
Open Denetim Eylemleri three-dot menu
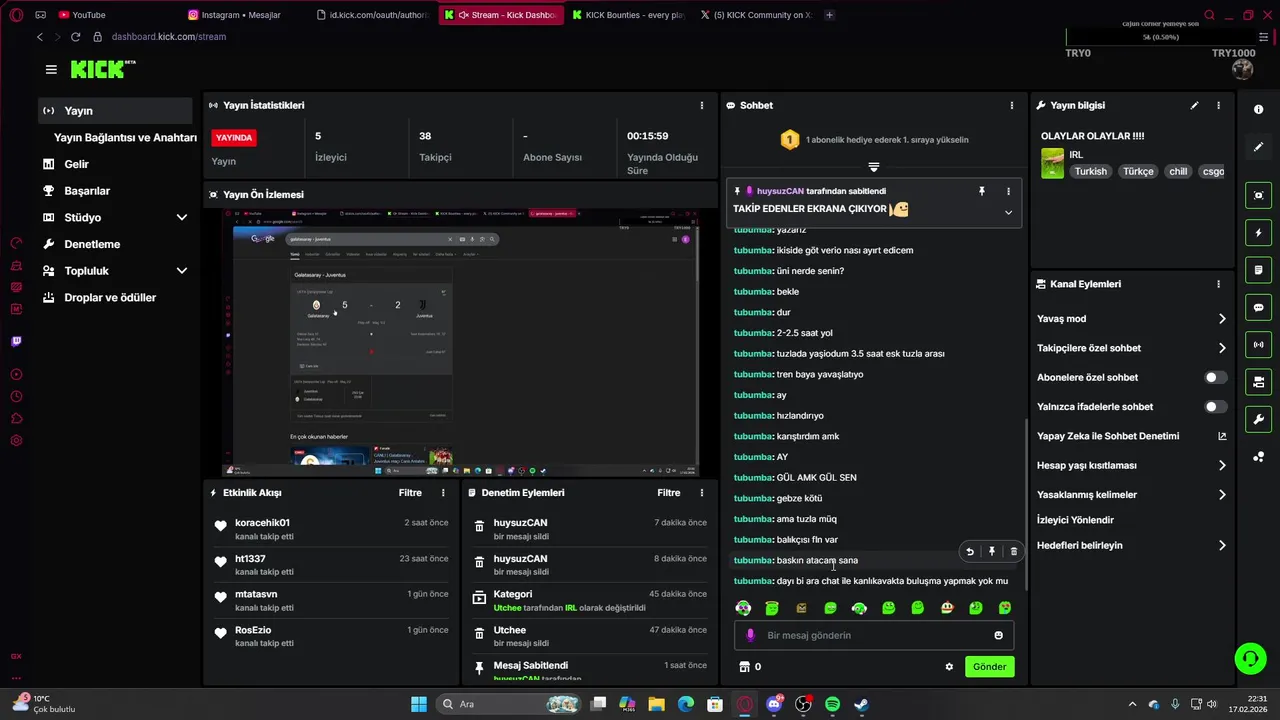(x=701, y=493)
